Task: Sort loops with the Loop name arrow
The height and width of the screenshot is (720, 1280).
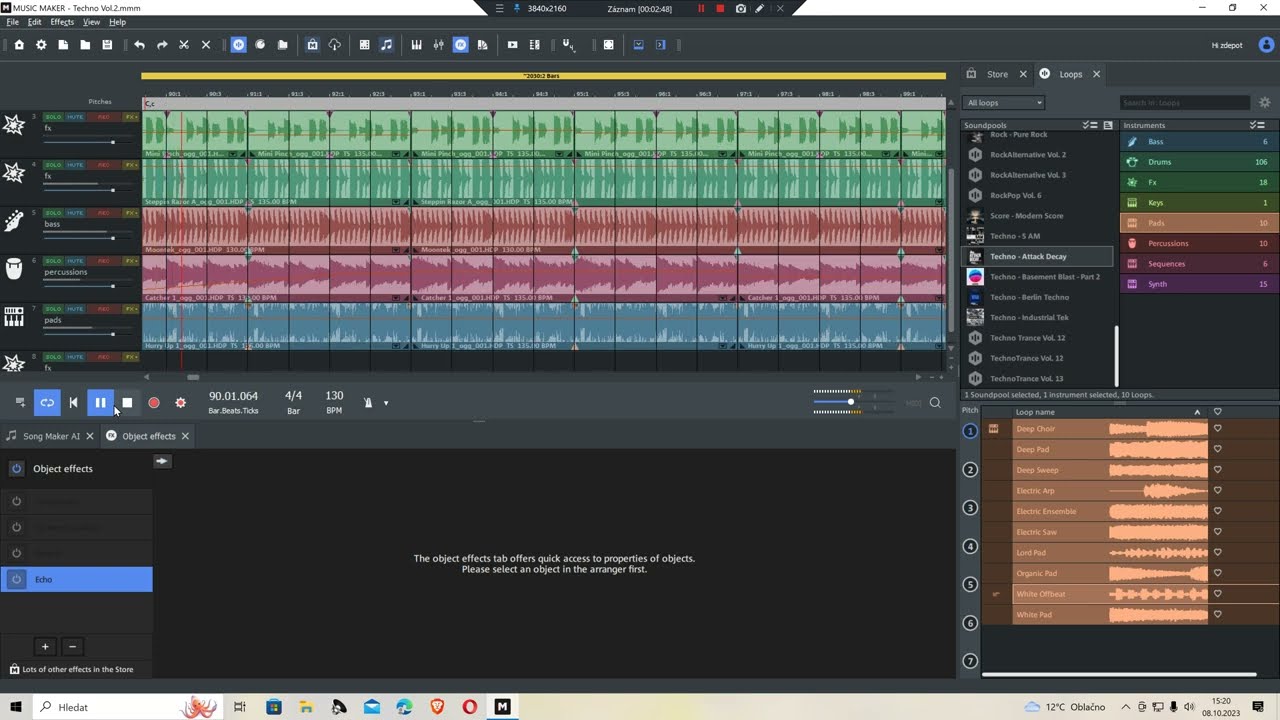Action: (1197, 412)
